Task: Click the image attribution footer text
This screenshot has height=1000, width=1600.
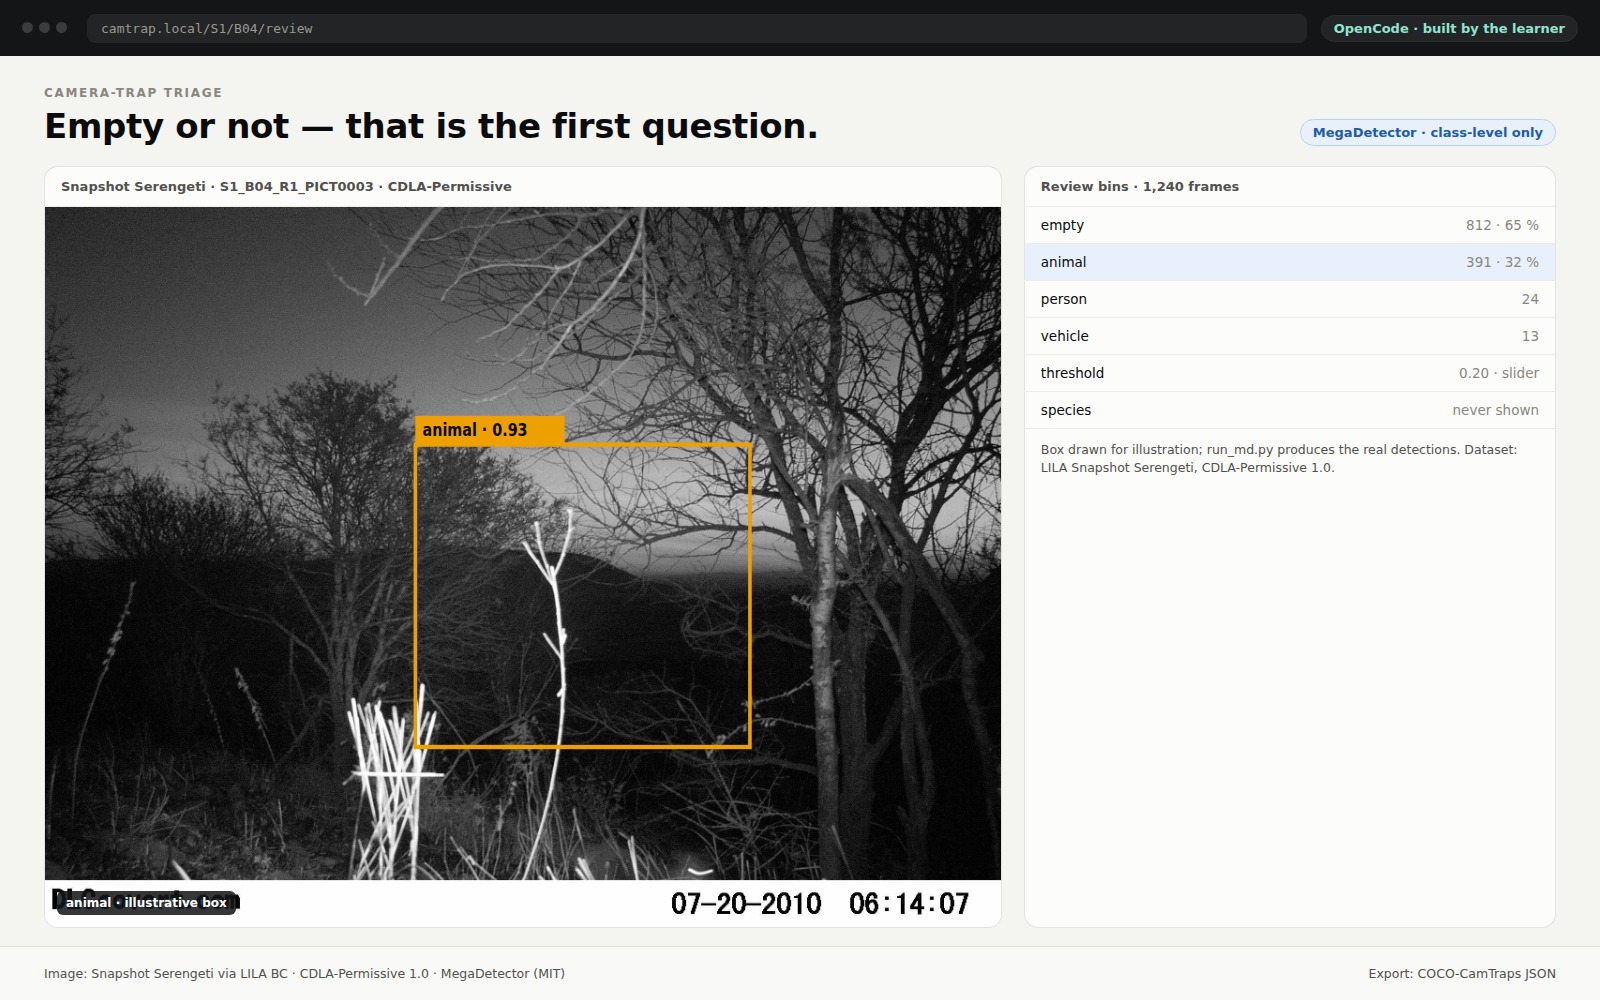Action: 304,973
